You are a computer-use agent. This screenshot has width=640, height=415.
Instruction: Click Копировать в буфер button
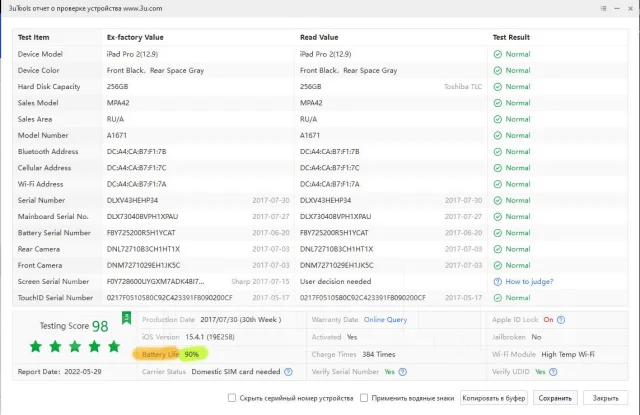[494, 398]
